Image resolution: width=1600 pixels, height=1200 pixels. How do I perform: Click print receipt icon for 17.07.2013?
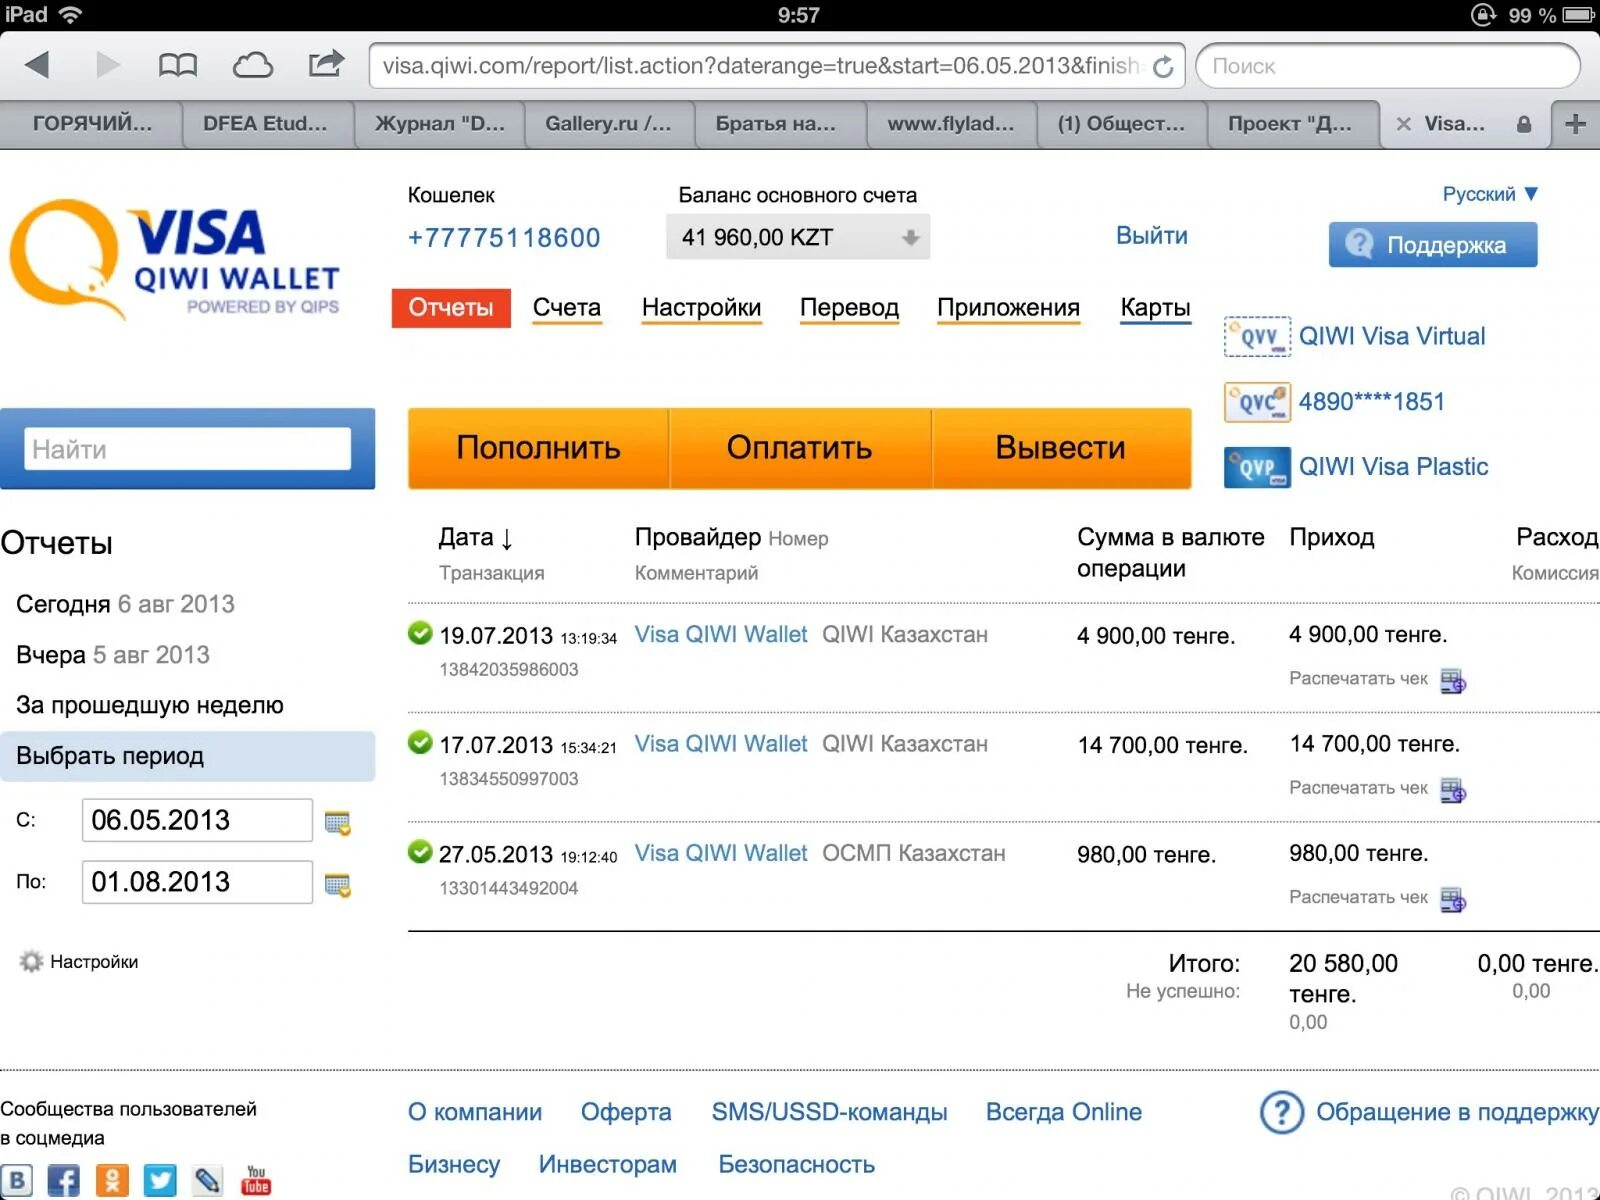tap(1453, 790)
